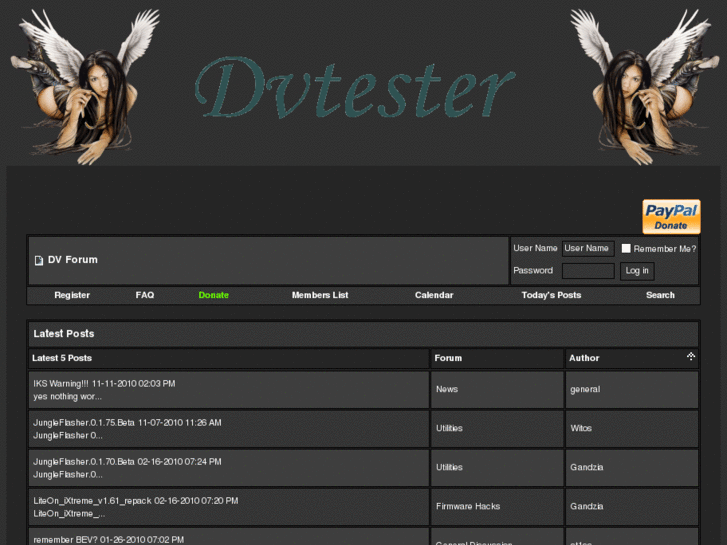The height and width of the screenshot is (545, 727).
Task: Click the right angel banner image
Action: (644, 87)
